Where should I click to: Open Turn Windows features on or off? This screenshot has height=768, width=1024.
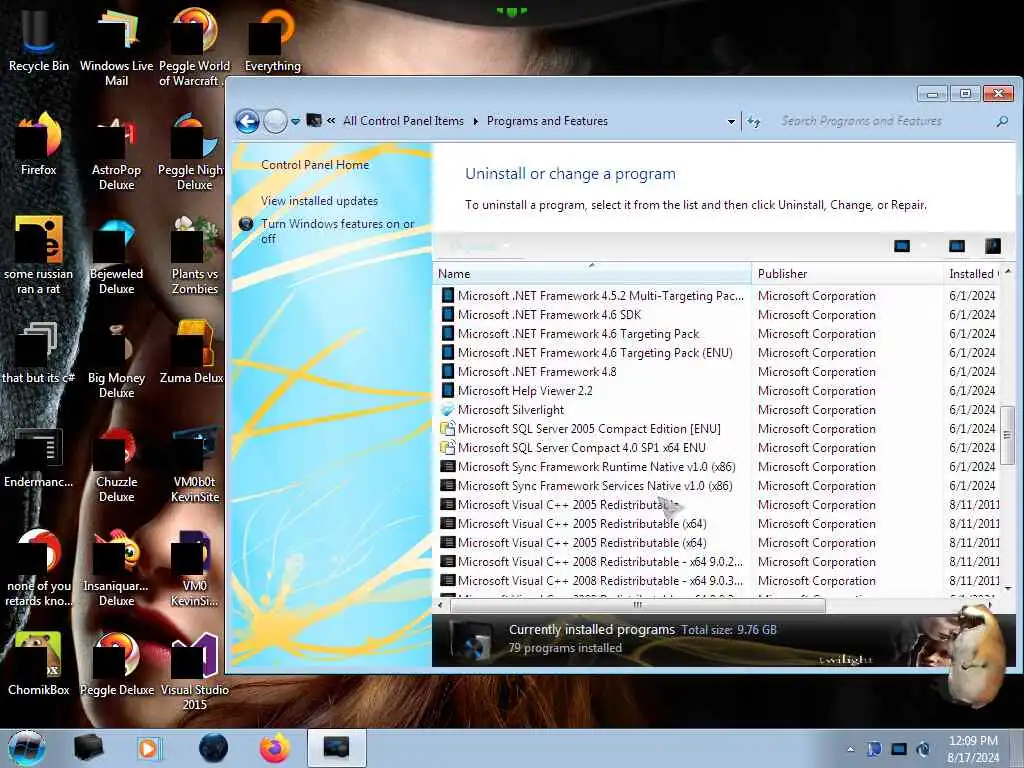338,231
